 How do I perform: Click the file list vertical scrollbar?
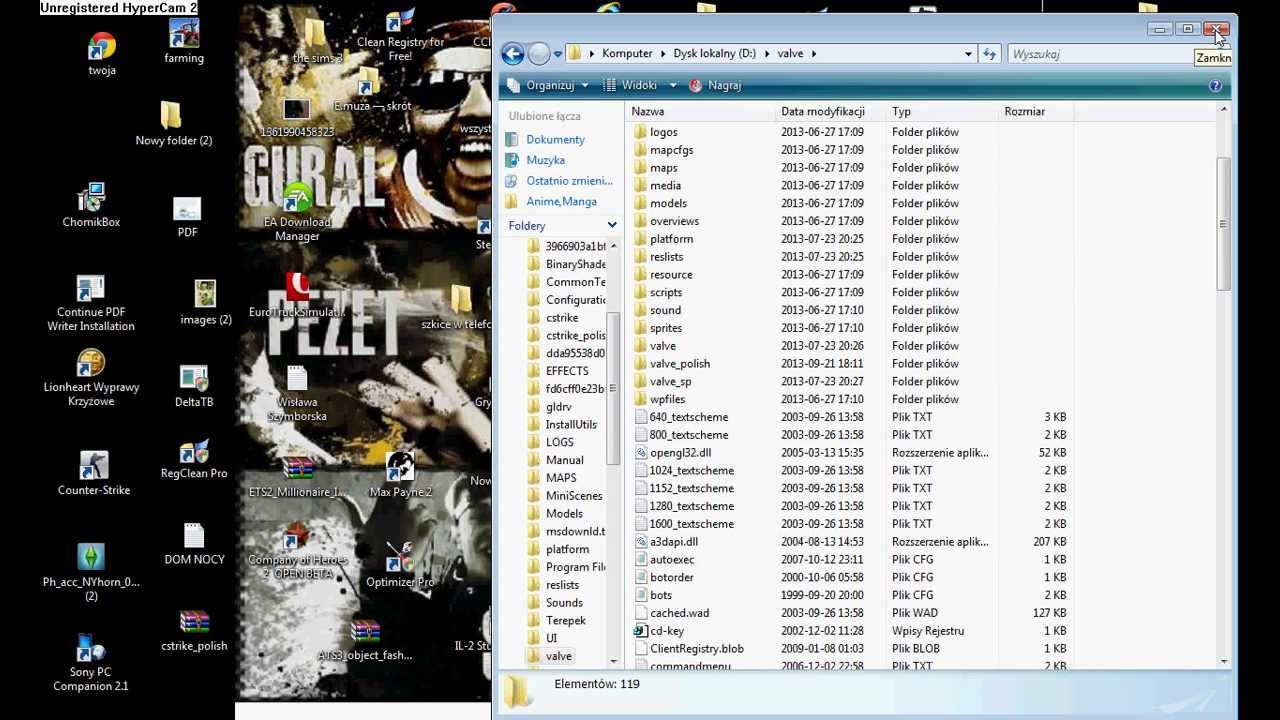click(1223, 225)
